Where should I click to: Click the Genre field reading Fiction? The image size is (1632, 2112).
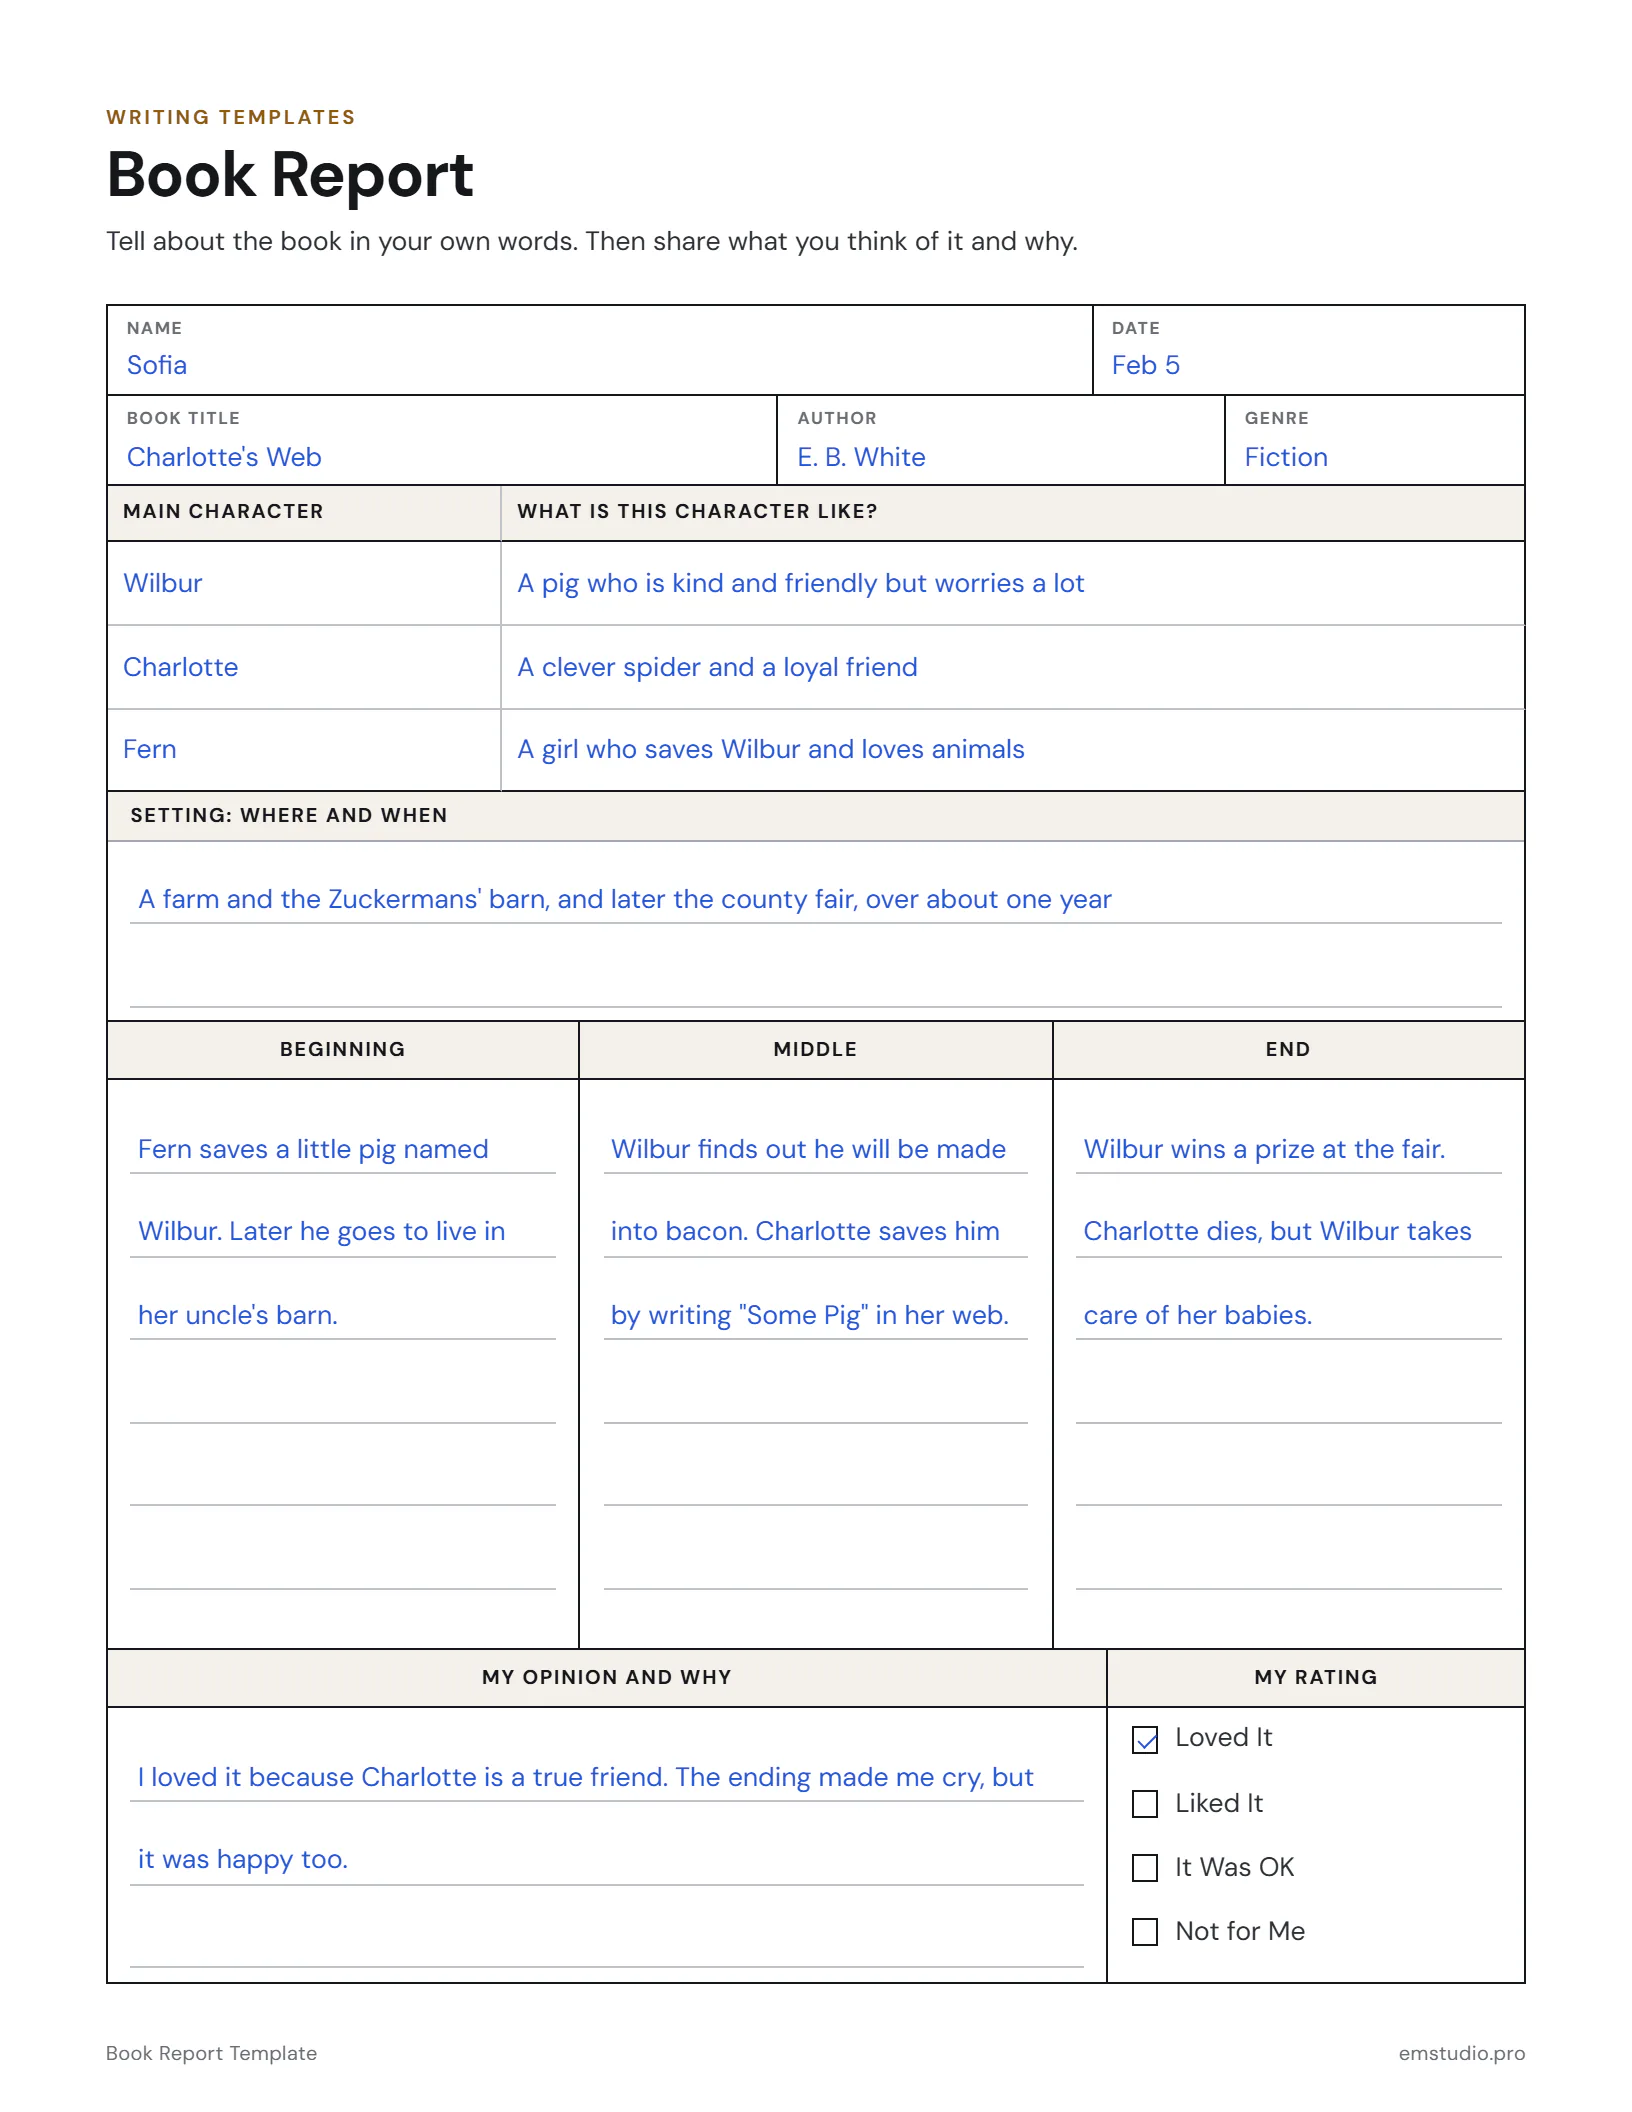[1375, 440]
